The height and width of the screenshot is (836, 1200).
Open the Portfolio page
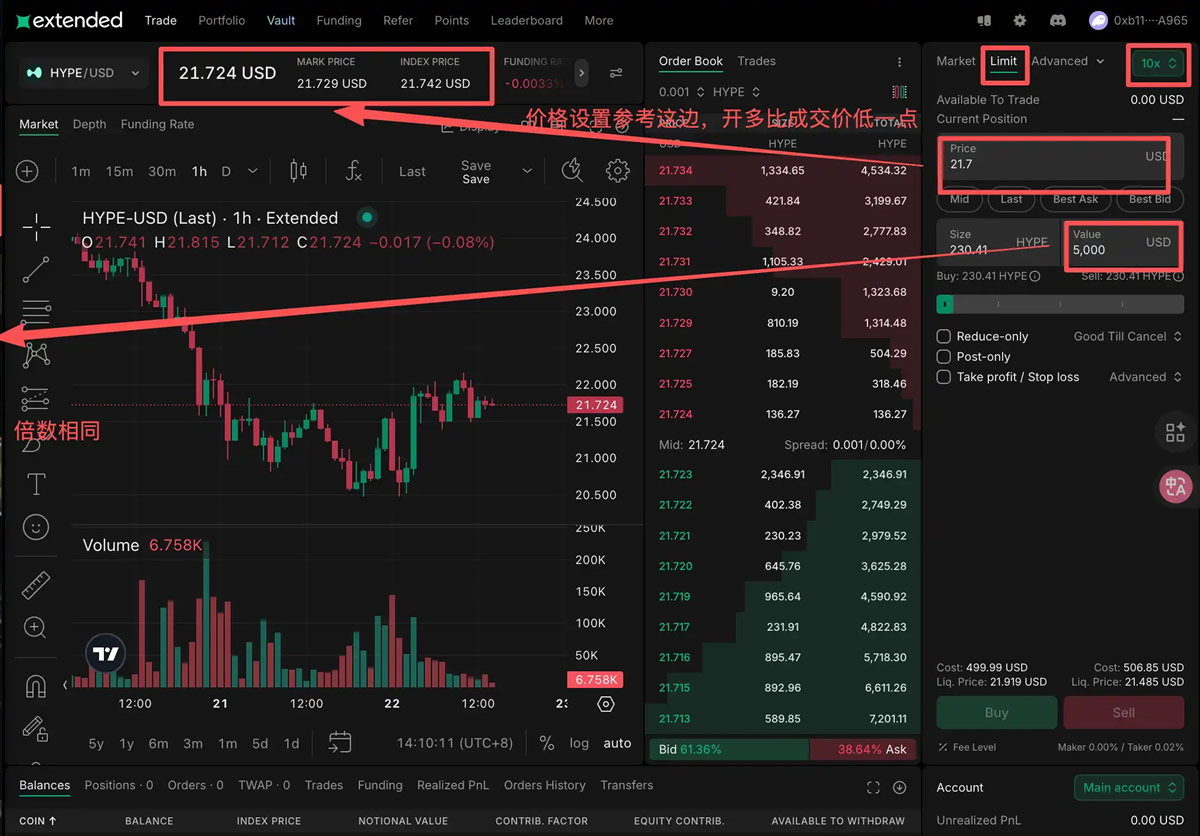[222, 20]
